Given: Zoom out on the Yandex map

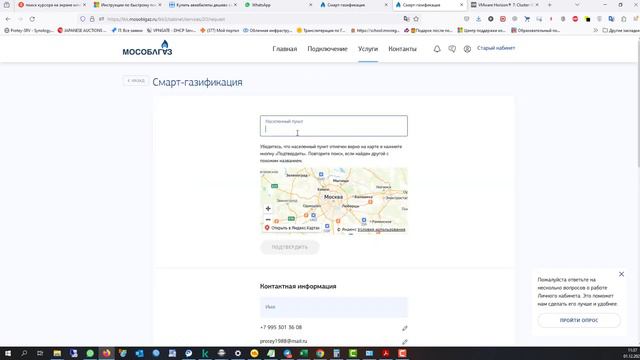Looking at the screenshot, I should click(268, 219).
